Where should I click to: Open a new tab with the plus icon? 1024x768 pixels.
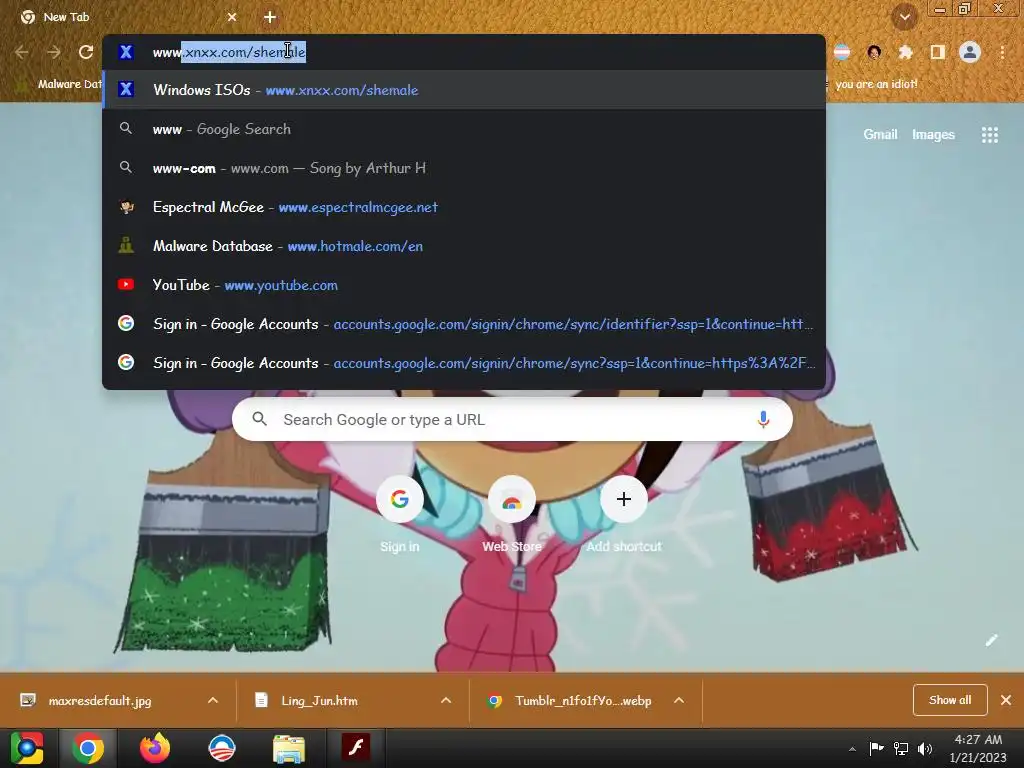270,17
